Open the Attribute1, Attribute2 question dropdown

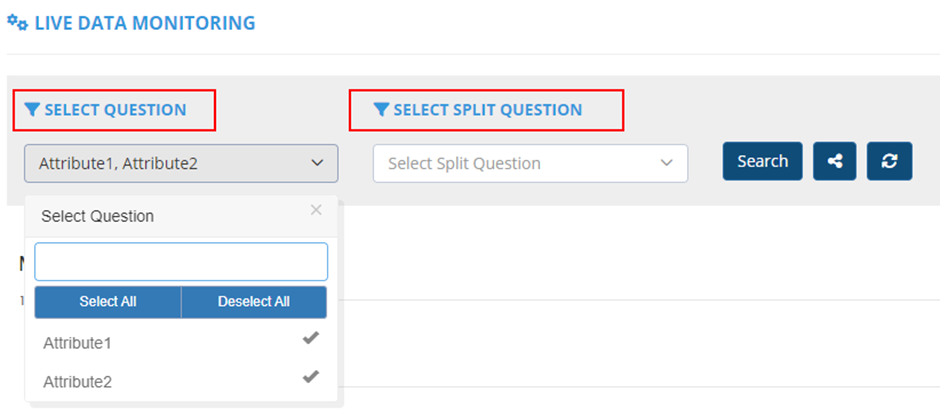pos(181,163)
